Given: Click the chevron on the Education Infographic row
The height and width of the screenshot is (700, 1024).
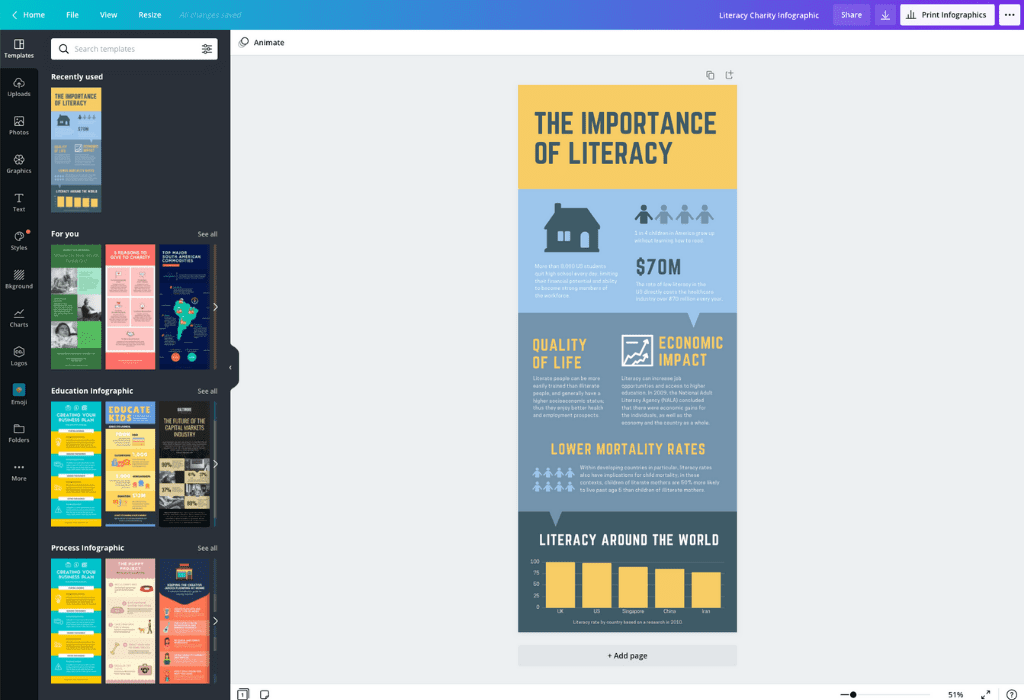Looking at the screenshot, I should [x=214, y=462].
